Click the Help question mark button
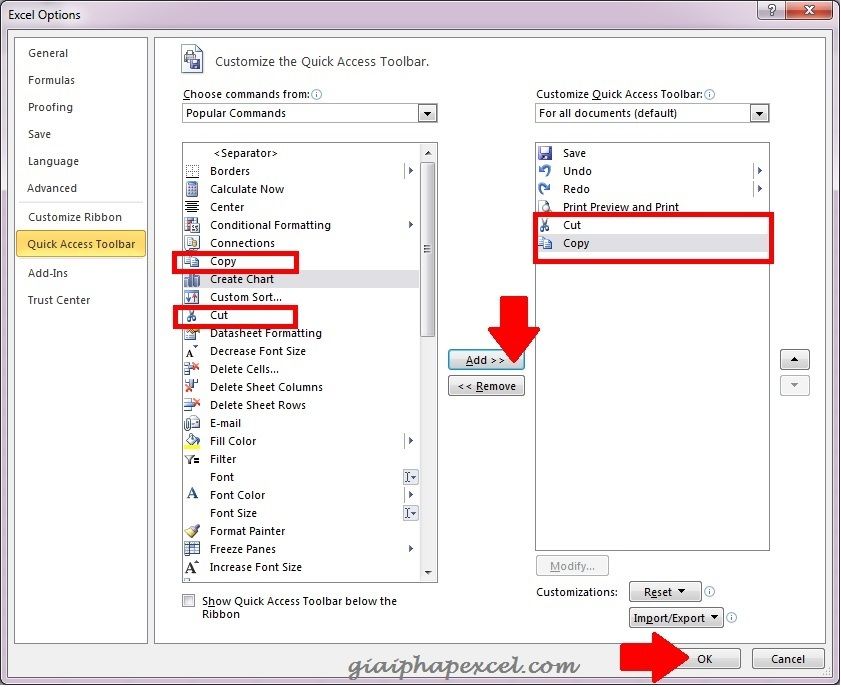Screen dimensions: 841x687 coord(772,10)
